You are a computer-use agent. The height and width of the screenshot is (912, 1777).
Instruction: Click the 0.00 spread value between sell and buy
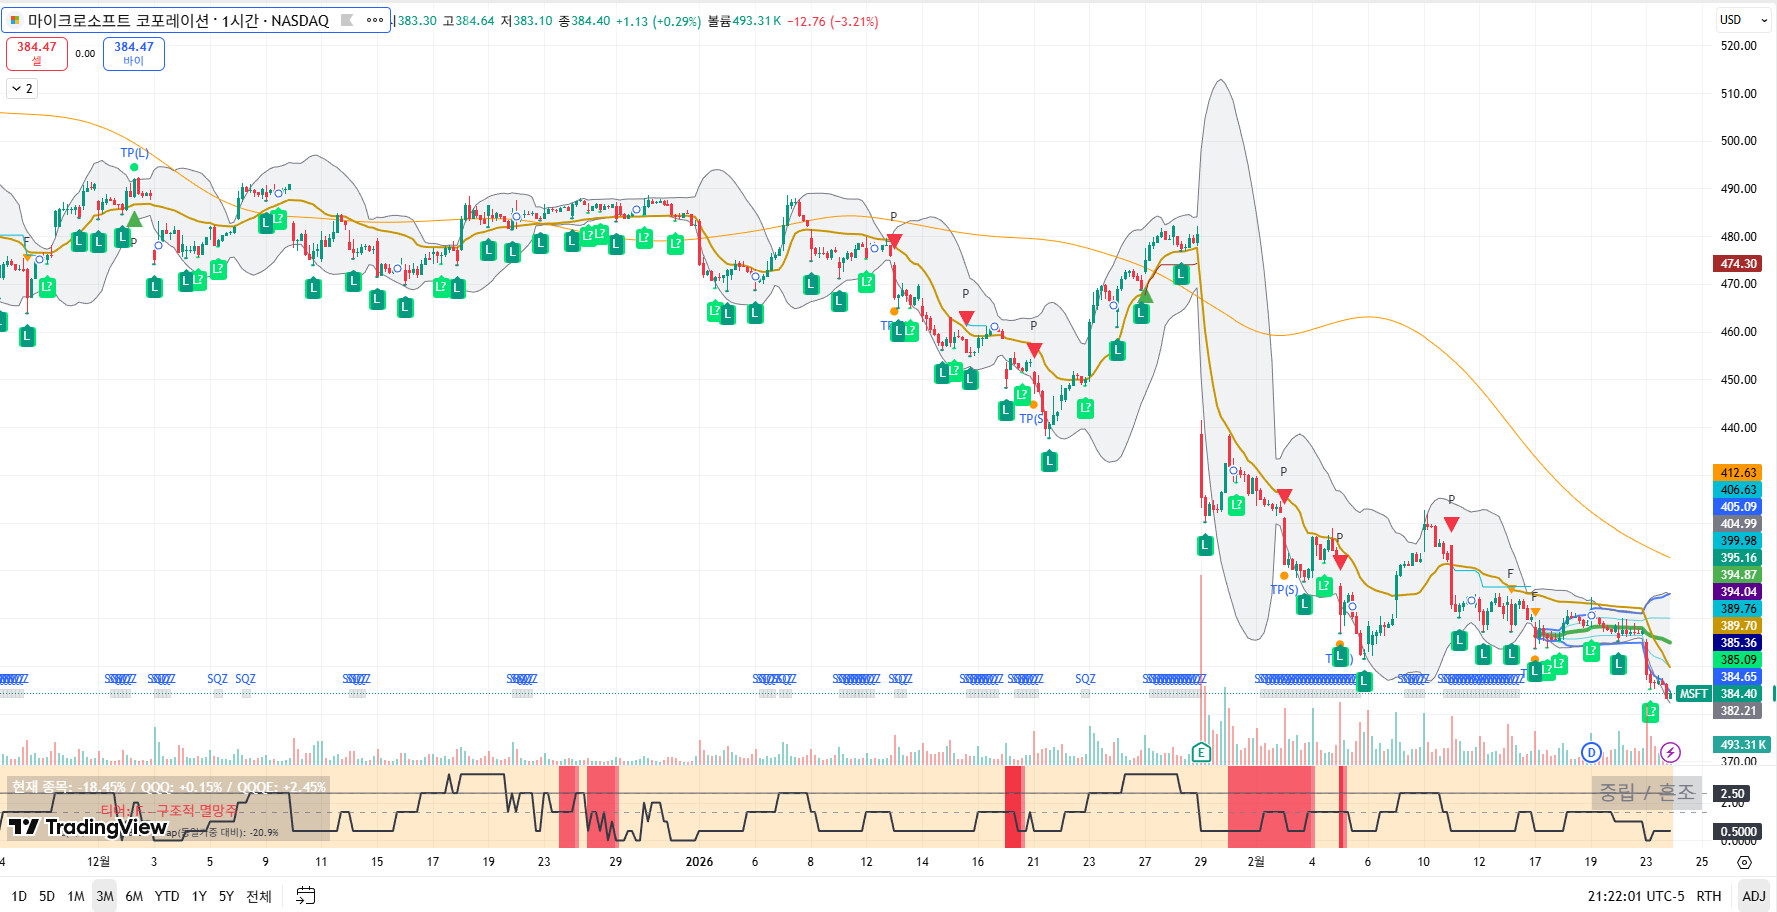point(85,54)
